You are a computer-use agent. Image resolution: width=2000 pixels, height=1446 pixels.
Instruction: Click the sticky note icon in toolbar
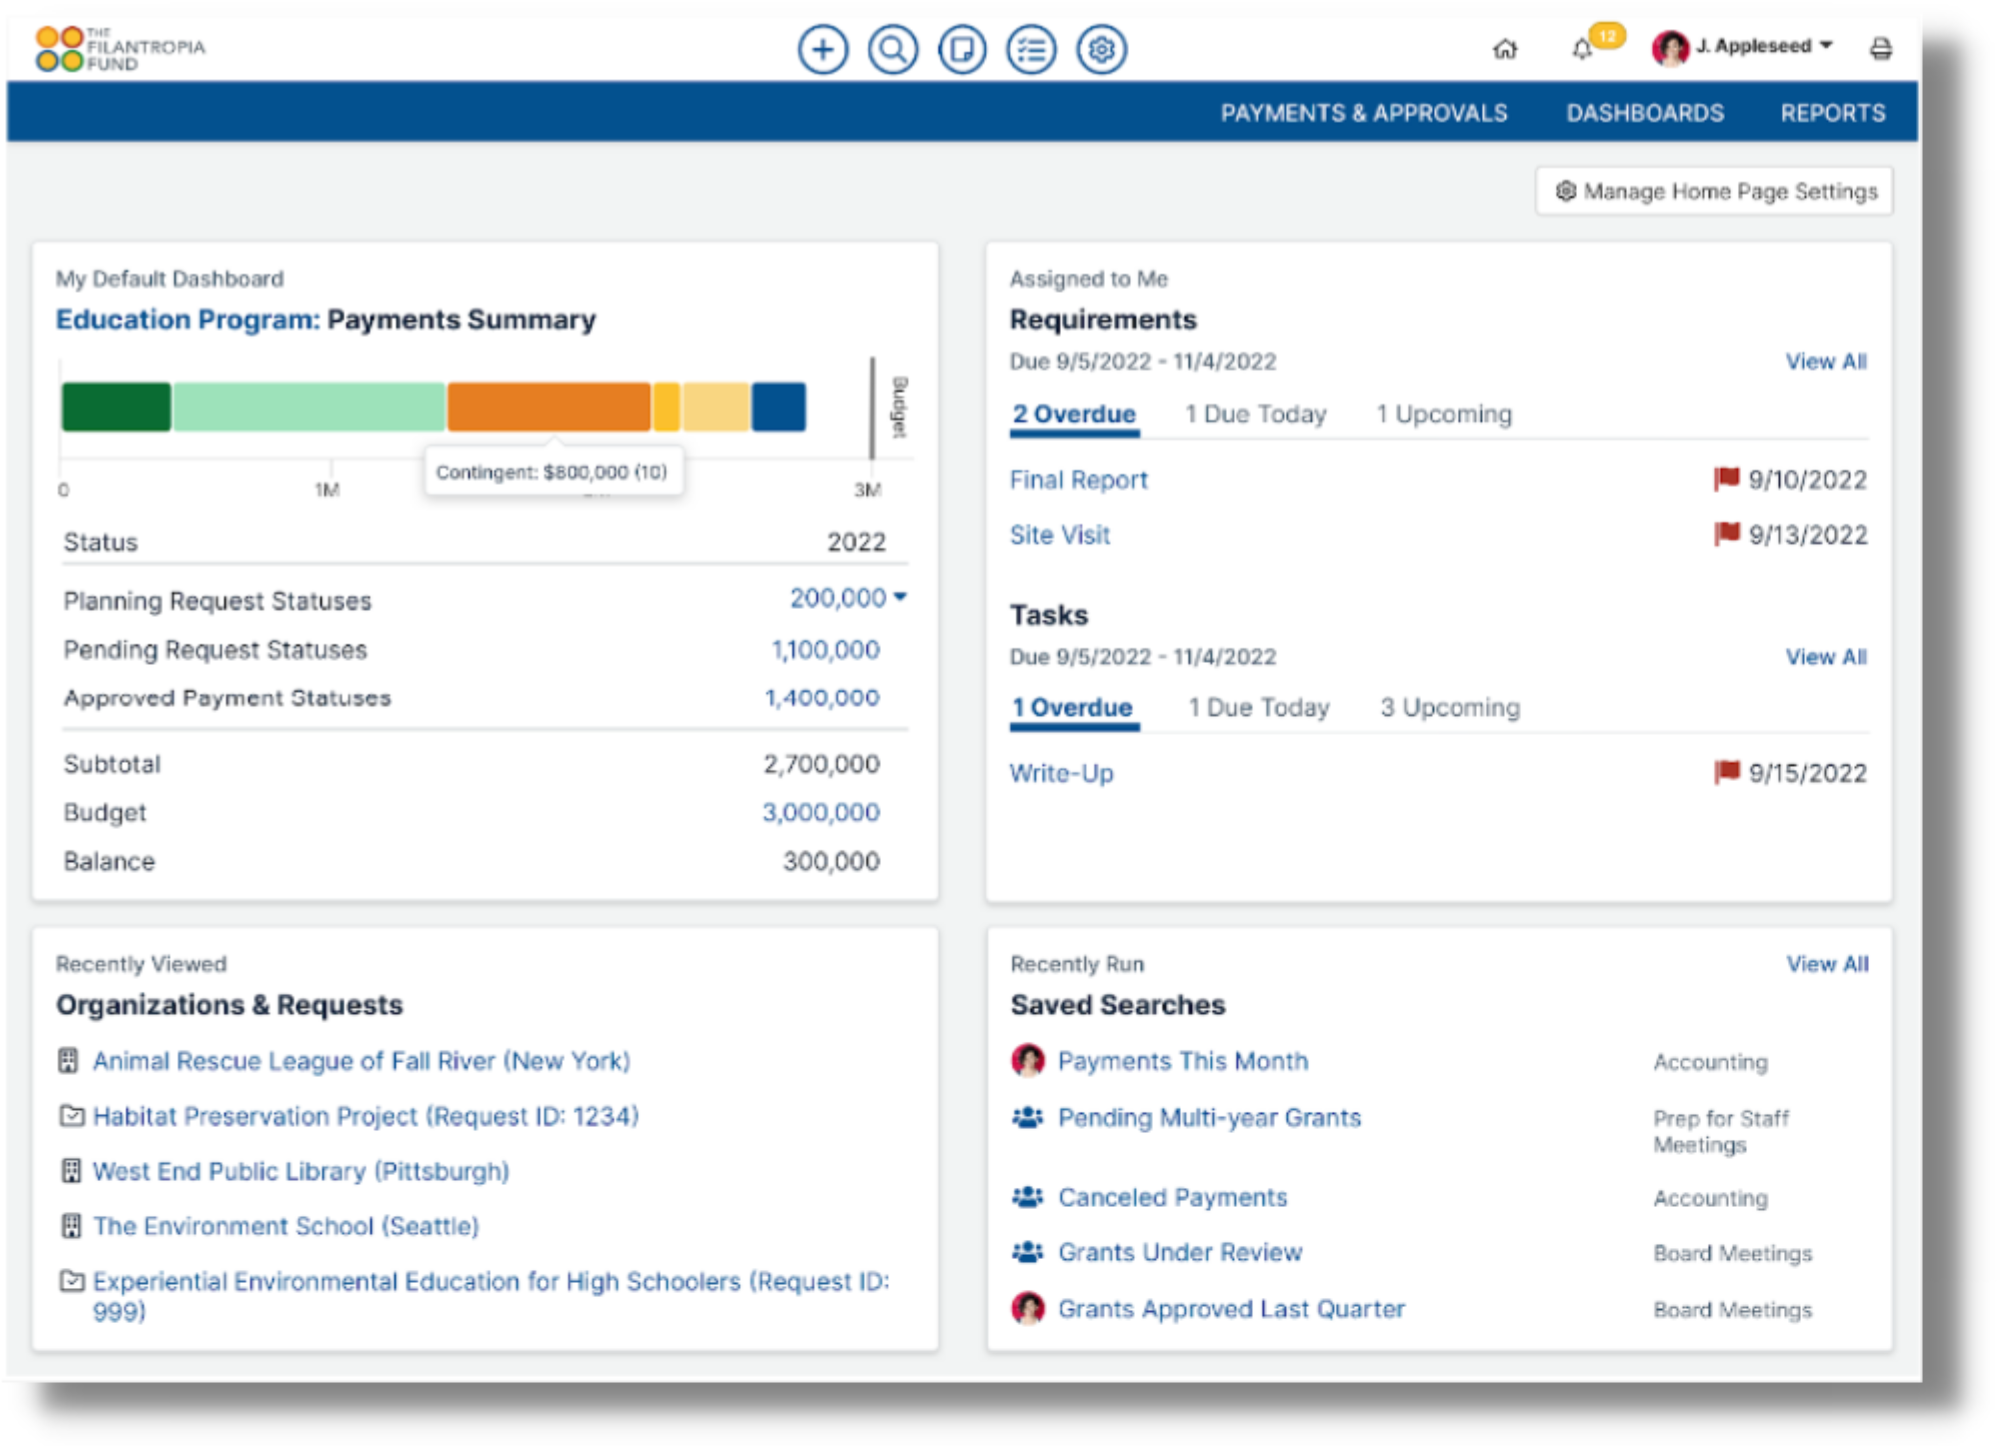point(961,49)
